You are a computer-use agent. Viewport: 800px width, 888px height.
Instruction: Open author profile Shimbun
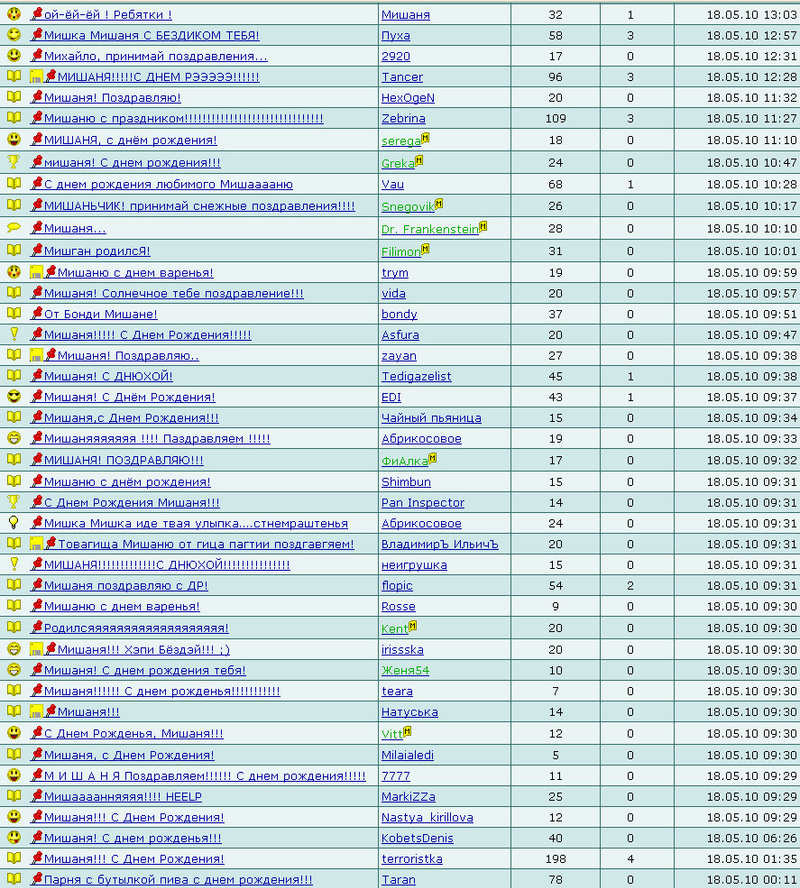point(406,482)
